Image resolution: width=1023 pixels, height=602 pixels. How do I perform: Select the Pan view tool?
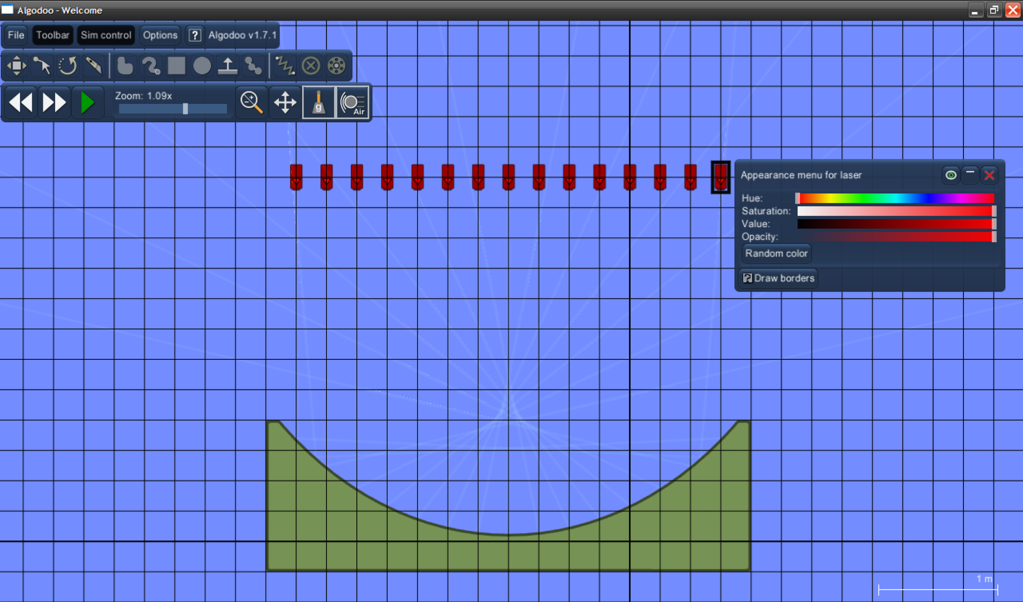[x=285, y=102]
